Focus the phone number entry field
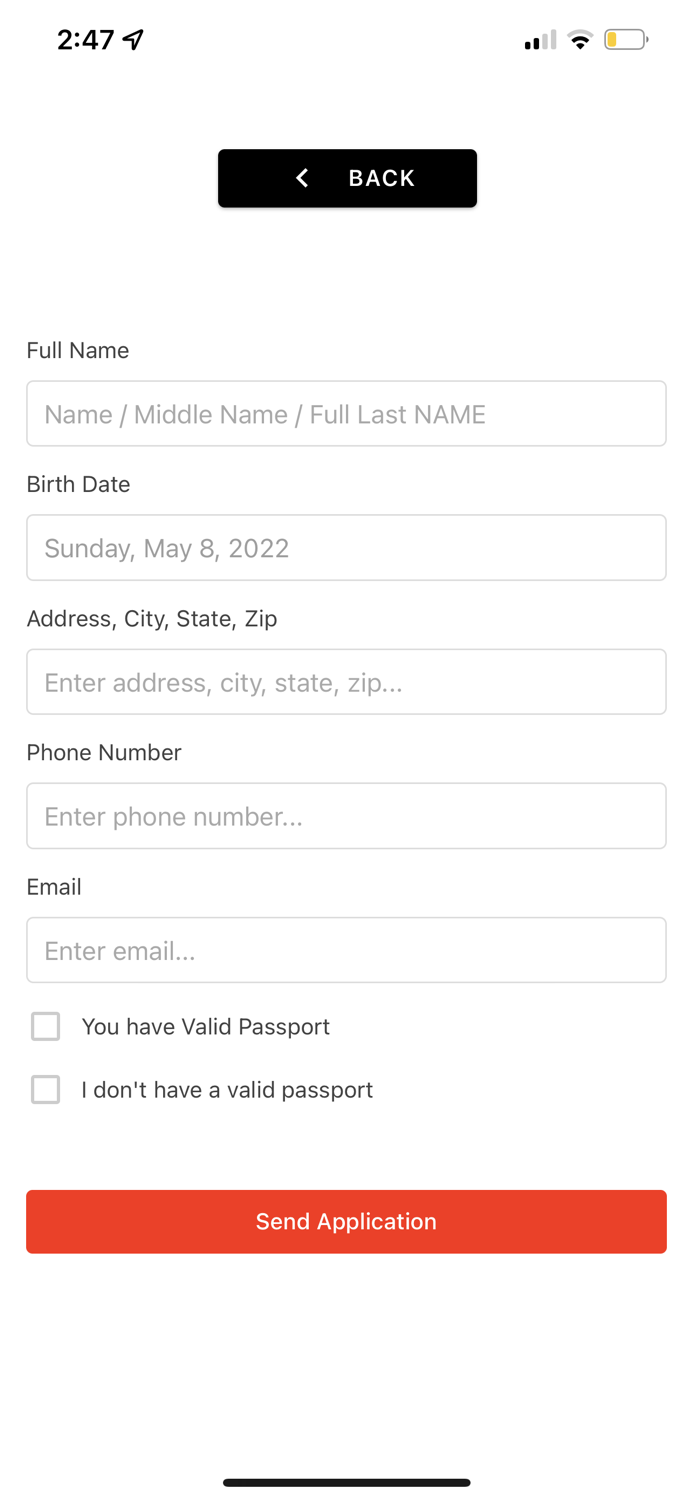 coord(346,816)
